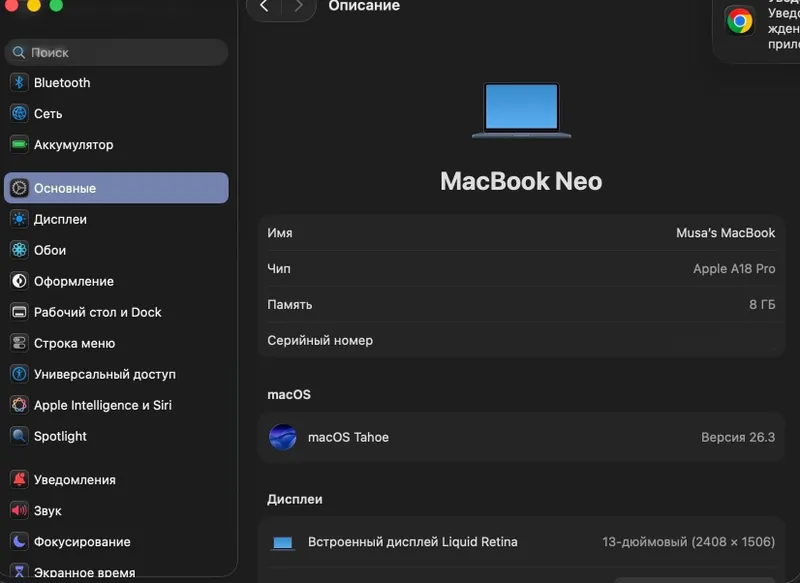This screenshot has width=800, height=583.
Task: Open Дисплеи sun icon
Action: point(19,219)
